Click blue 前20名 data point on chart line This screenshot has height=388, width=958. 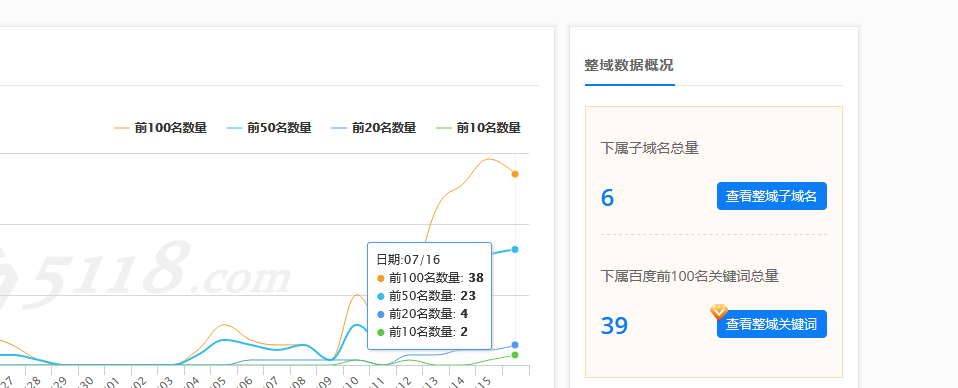pyautogui.click(x=515, y=345)
